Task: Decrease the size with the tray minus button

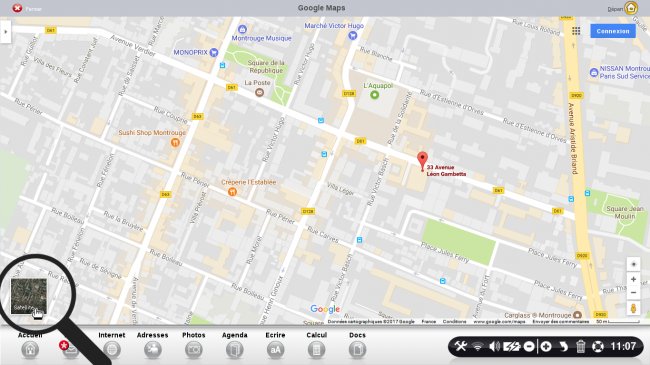Action: point(529,346)
